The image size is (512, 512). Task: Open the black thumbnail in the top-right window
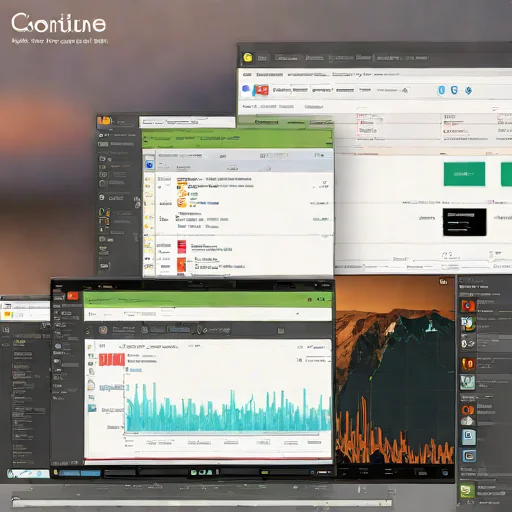point(464,222)
